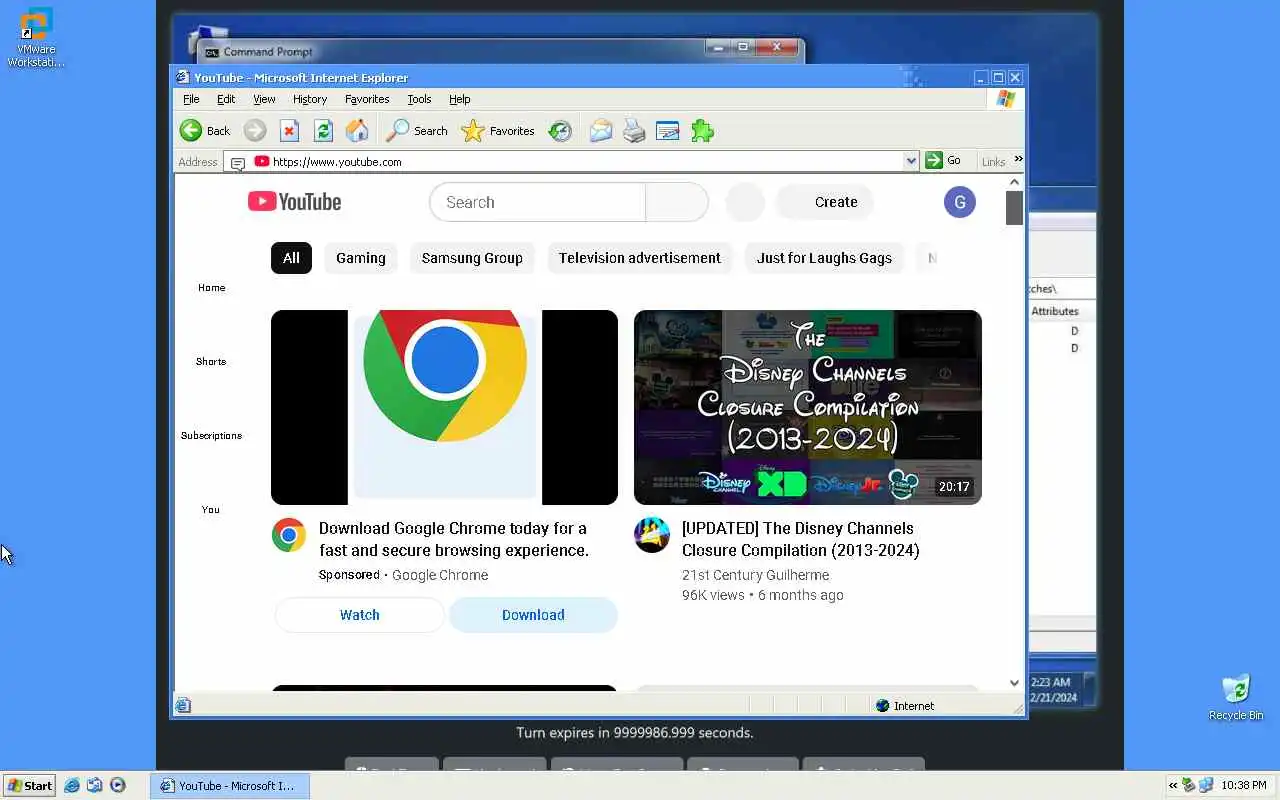Open Home in the YouTube sidebar
1280x800 pixels.
click(211, 288)
